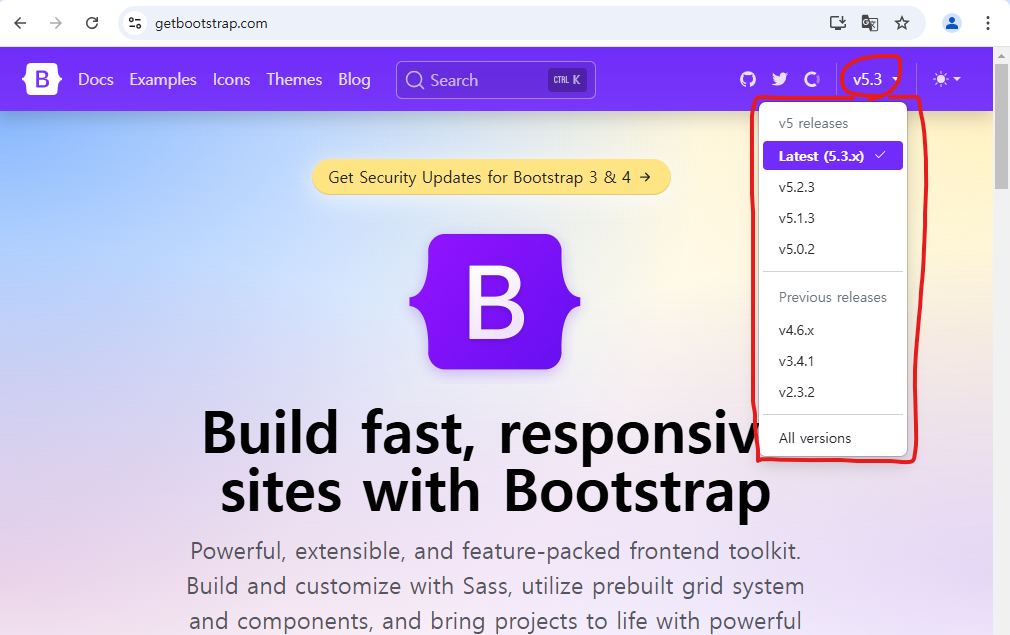Click the page vertical scrollbar thumb
Image resolution: width=1010 pixels, height=635 pixels.
pyautogui.click(x=1002, y=126)
